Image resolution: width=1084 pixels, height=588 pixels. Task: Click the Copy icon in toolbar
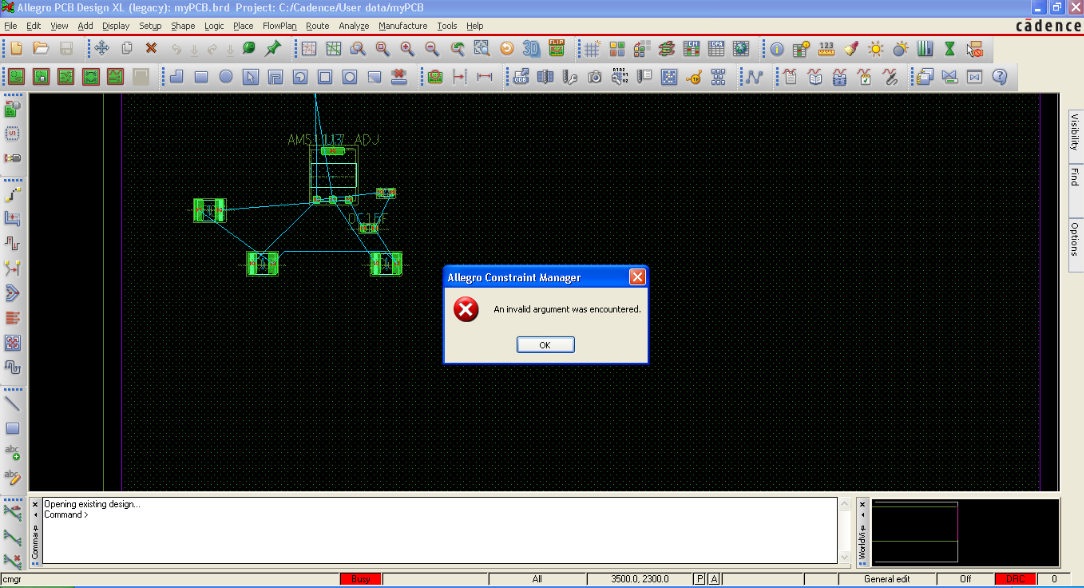pos(127,48)
